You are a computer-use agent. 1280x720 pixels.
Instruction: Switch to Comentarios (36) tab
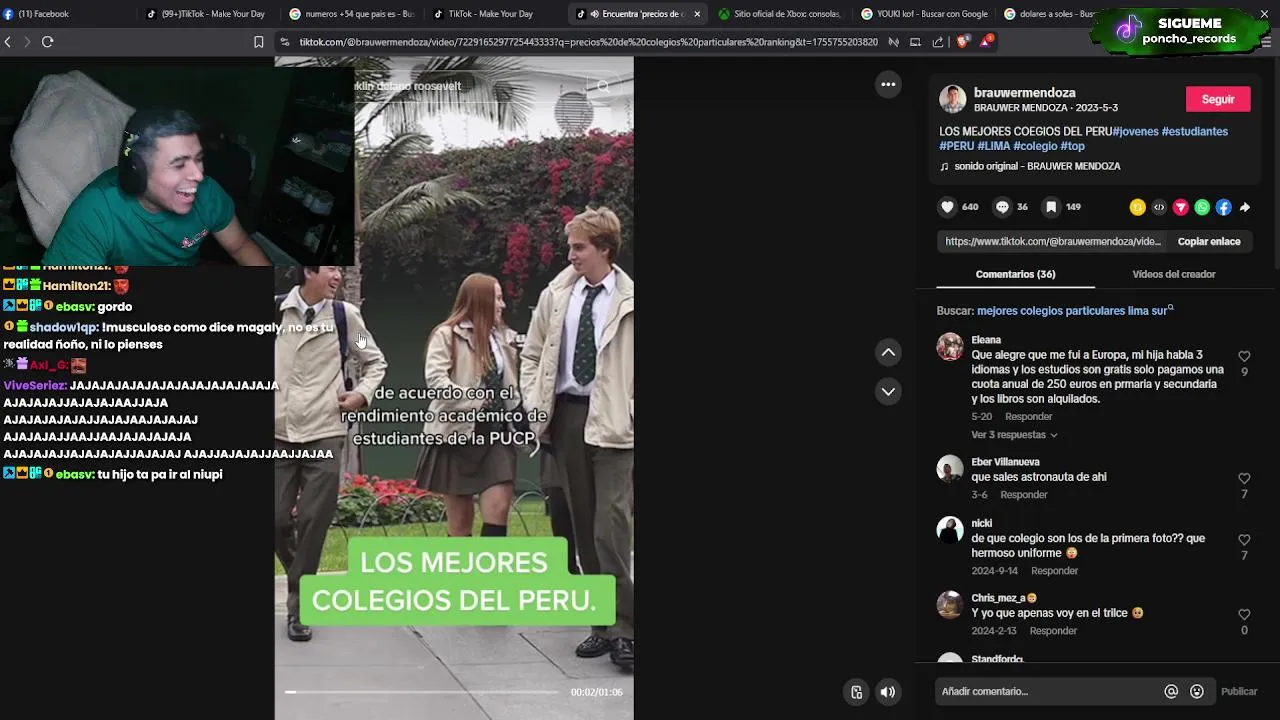1015,274
